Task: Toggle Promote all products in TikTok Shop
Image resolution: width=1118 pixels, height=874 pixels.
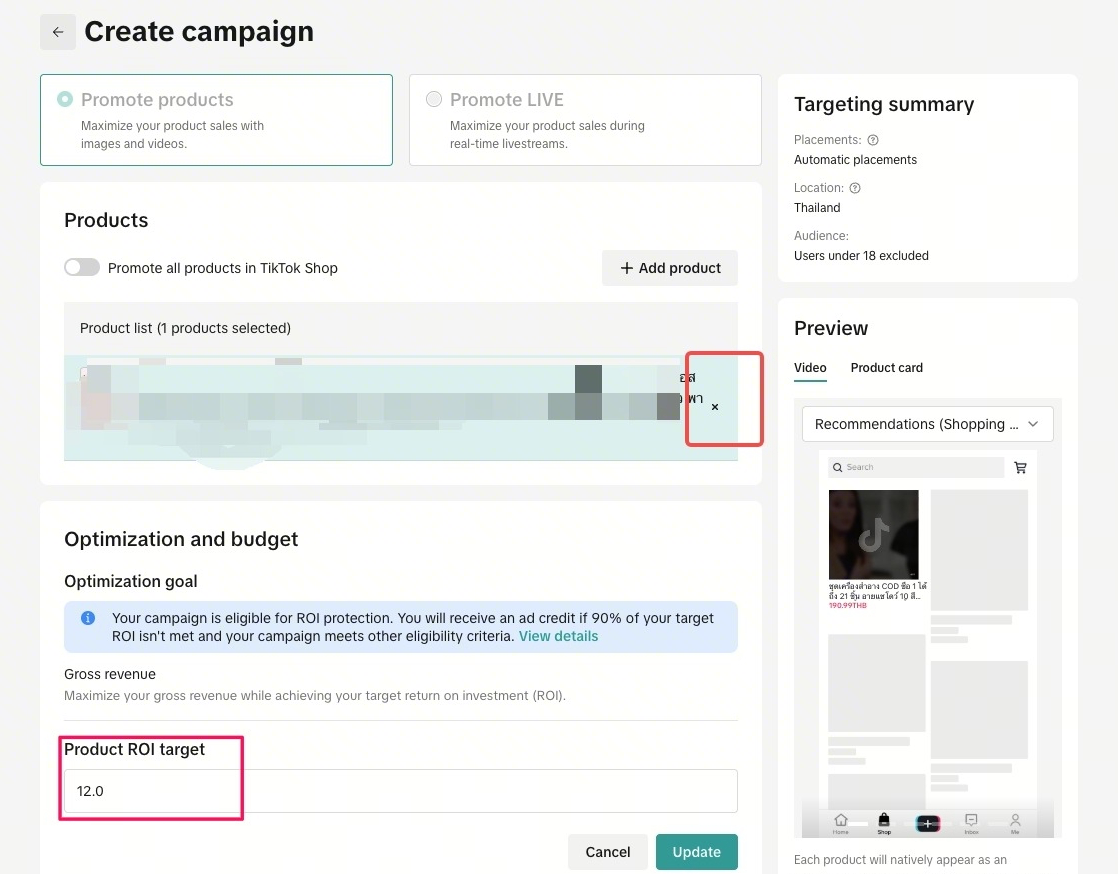Action: pyautogui.click(x=82, y=268)
